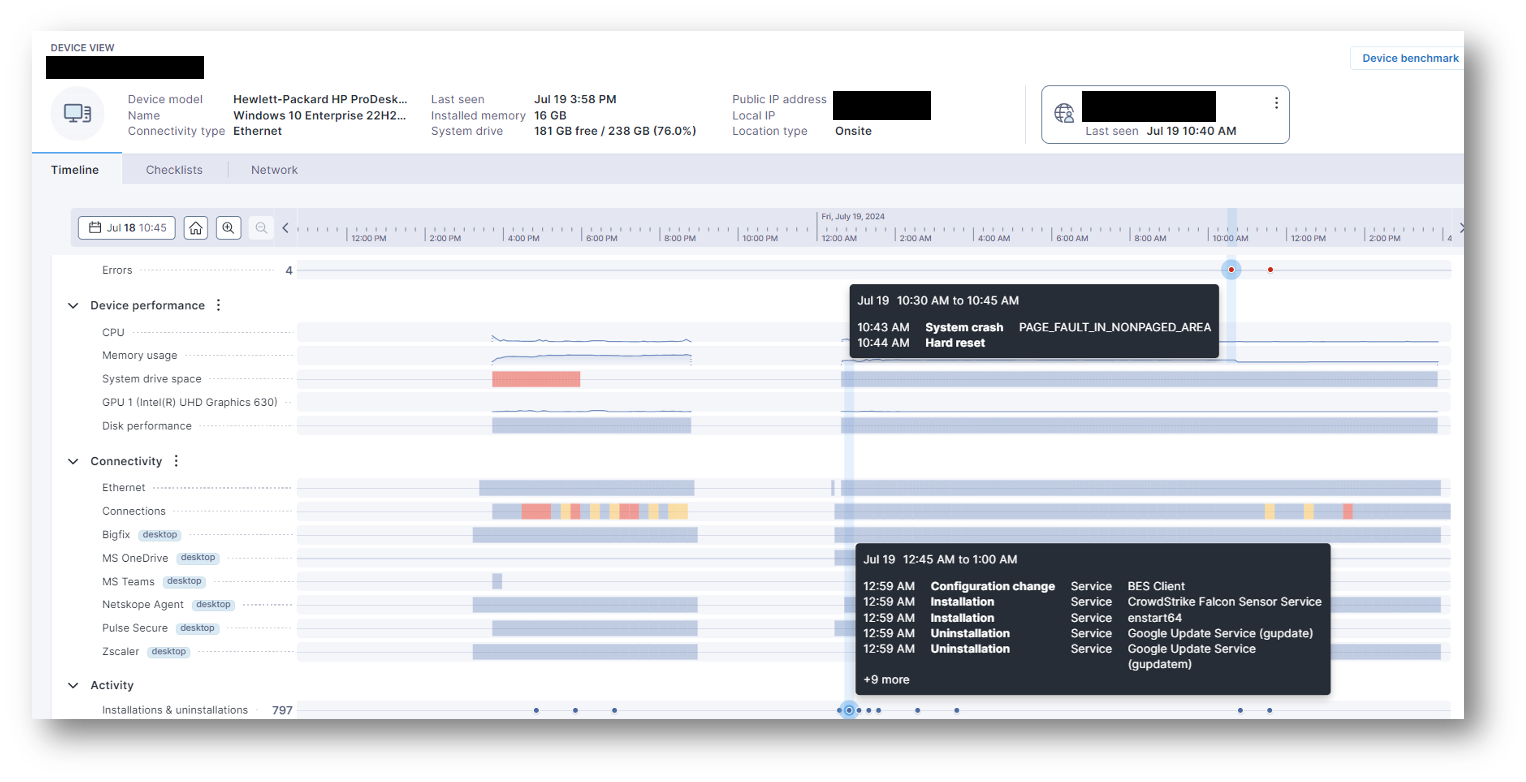The width and height of the screenshot is (1526, 782).
Task: Click the +9 more link in tooltip
Action: pos(886,680)
